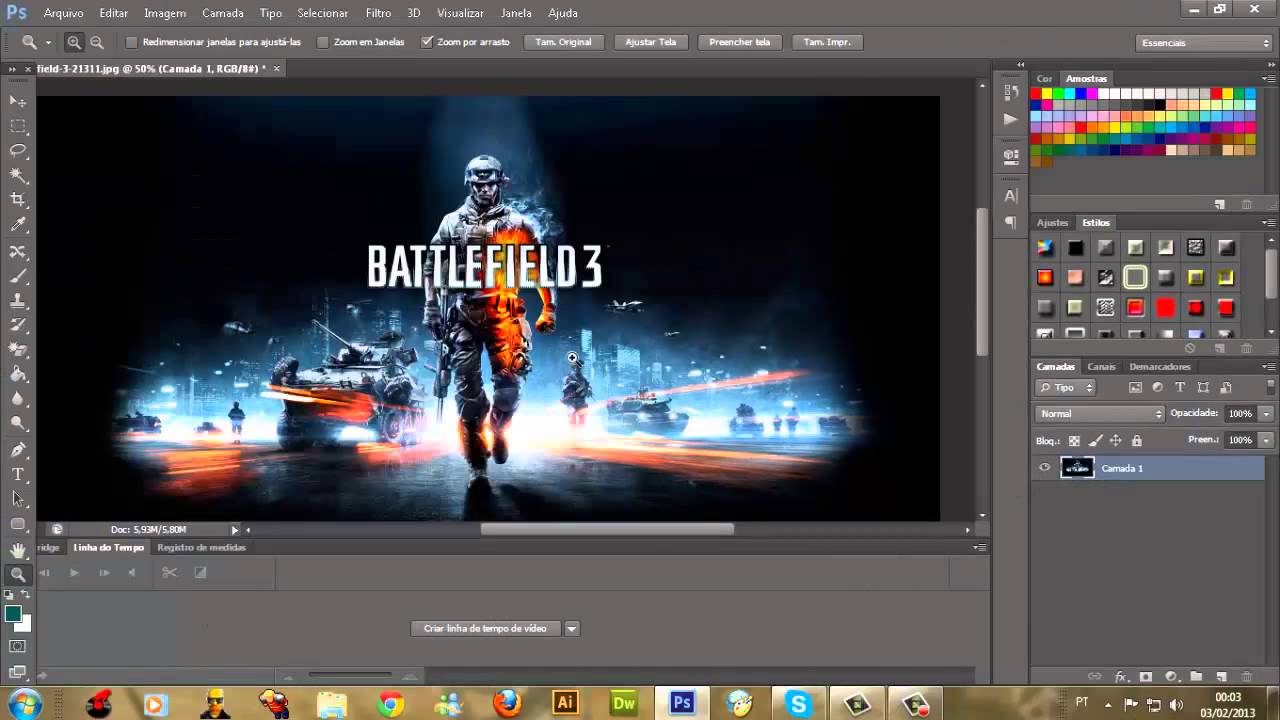The image size is (1280, 720).
Task: Open the fx layer style button
Action: (x=1121, y=677)
